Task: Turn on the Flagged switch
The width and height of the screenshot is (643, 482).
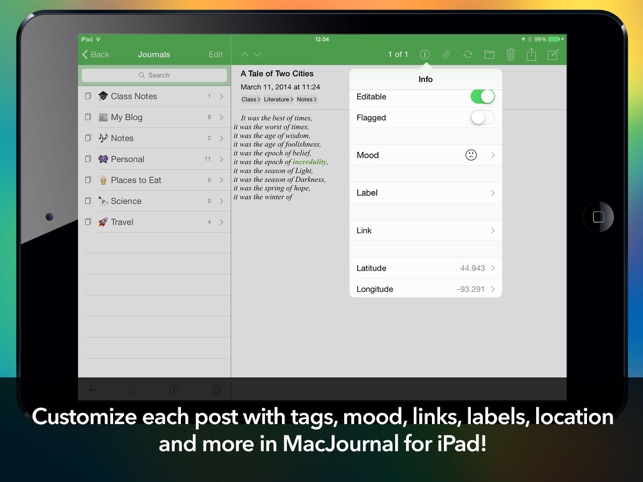Action: tap(483, 118)
